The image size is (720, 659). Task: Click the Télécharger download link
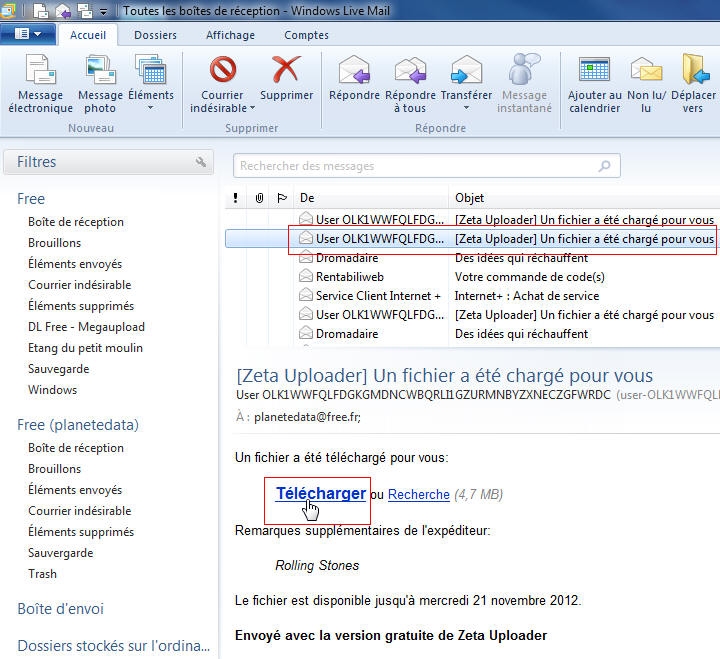click(321, 493)
